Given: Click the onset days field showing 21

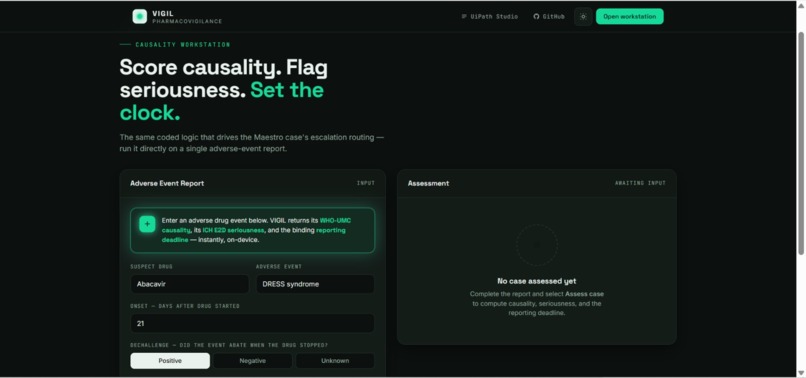Looking at the screenshot, I should (x=252, y=323).
